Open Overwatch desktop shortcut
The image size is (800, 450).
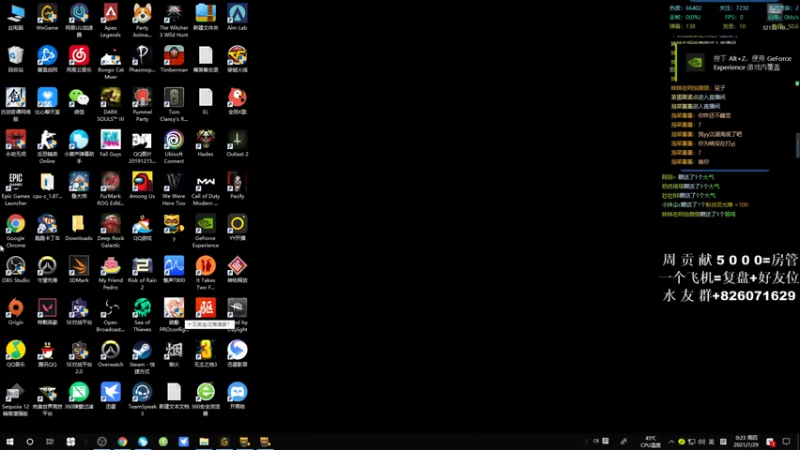click(x=110, y=354)
